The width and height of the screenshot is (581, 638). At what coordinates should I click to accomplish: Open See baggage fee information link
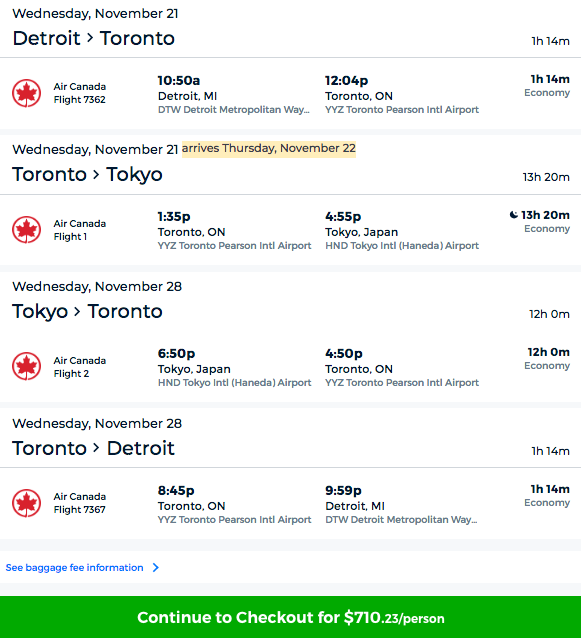click(x=74, y=568)
